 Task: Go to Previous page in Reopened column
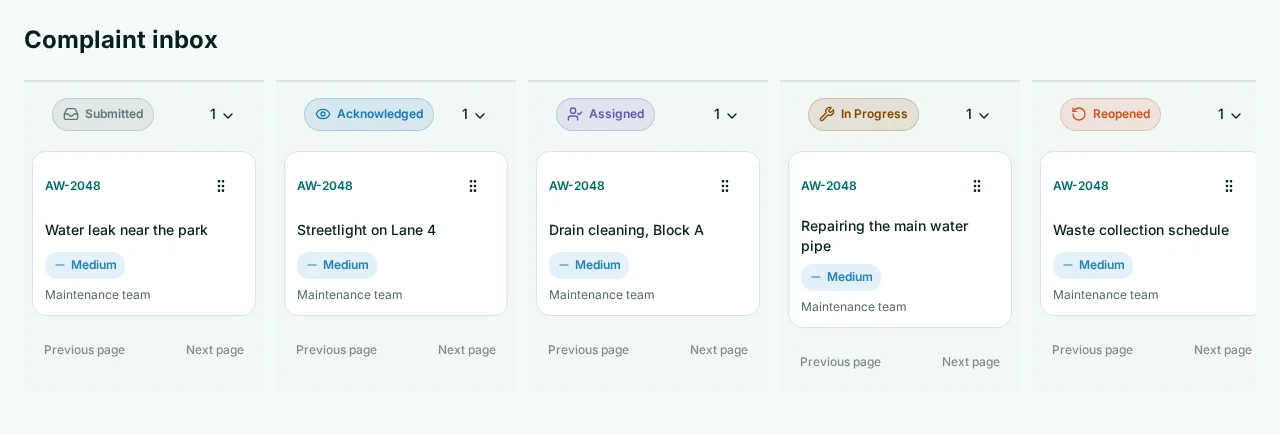(1092, 350)
